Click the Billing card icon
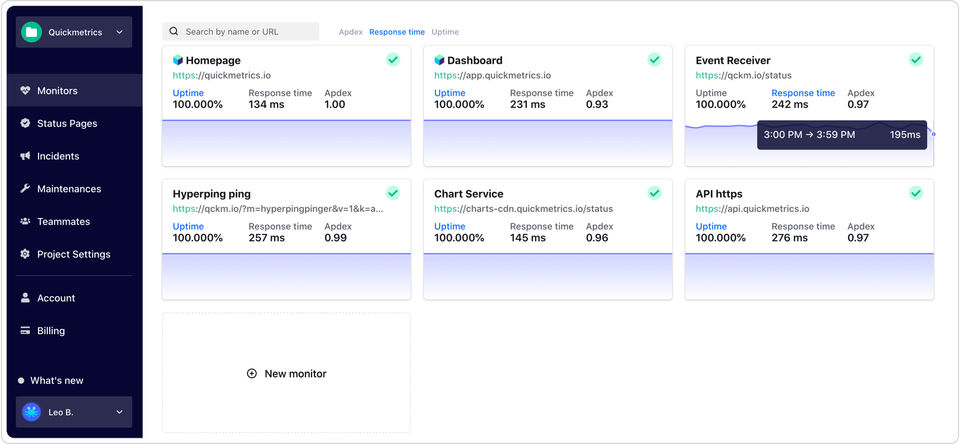Screen dimensions: 960x444 click(x=25, y=331)
